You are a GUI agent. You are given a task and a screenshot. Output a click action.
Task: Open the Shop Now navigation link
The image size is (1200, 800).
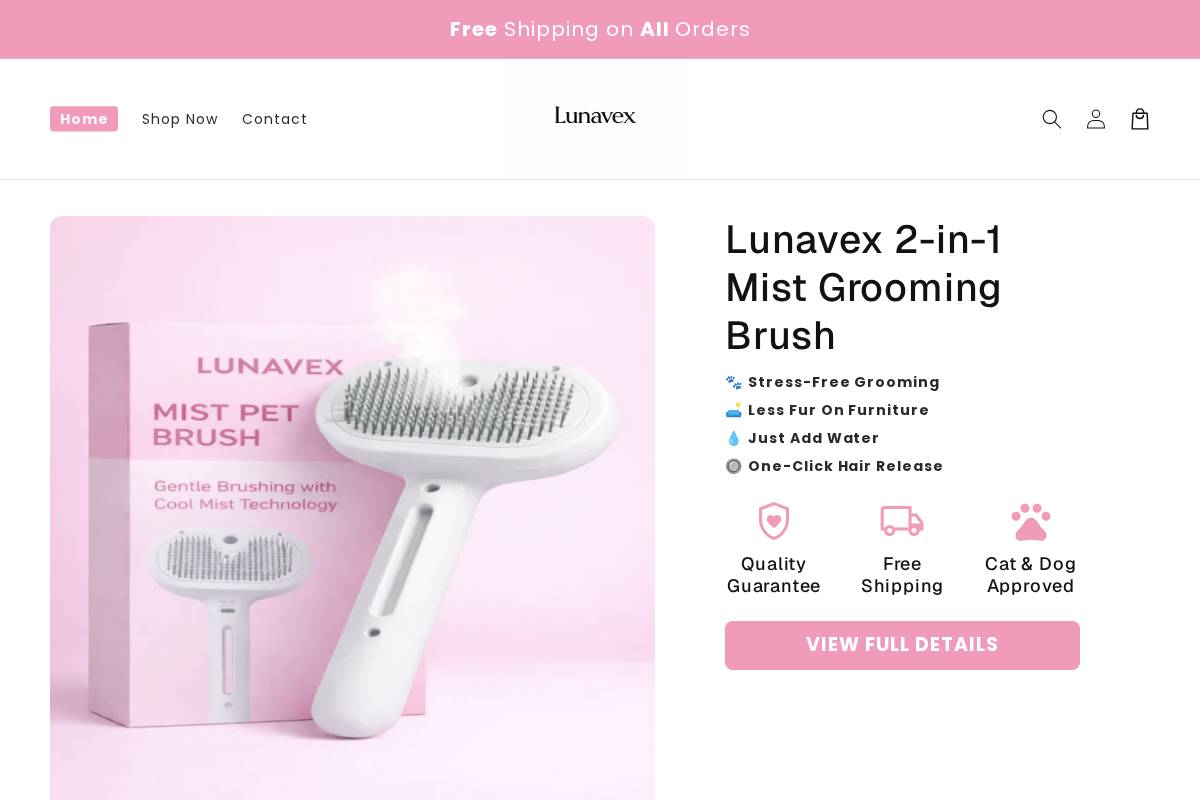[180, 119]
